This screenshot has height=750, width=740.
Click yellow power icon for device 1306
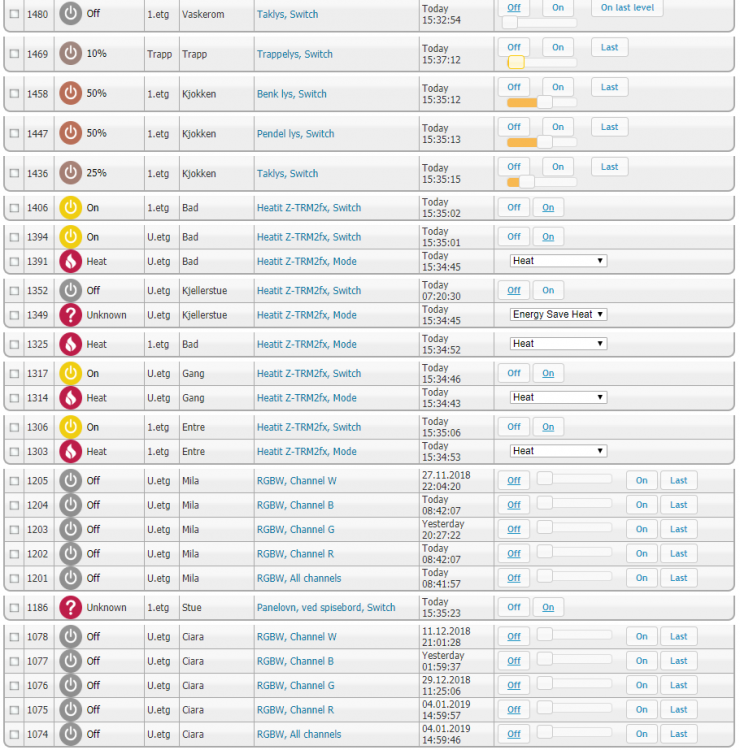click(70, 427)
